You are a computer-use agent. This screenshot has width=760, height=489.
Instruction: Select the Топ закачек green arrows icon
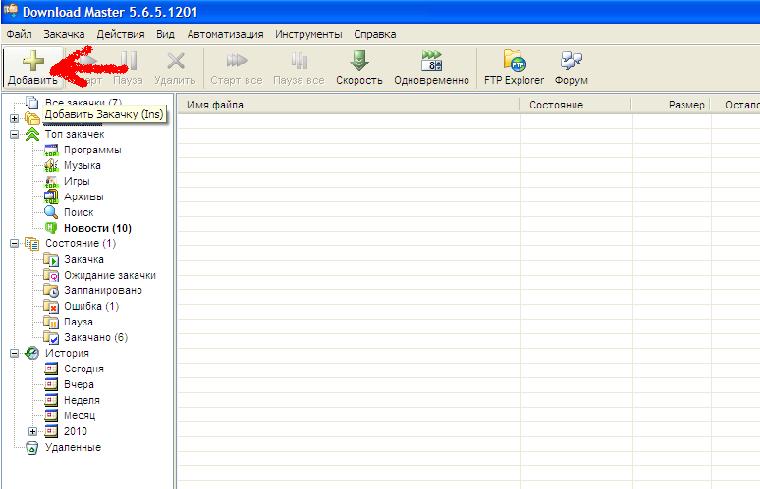(x=32, y=134)
